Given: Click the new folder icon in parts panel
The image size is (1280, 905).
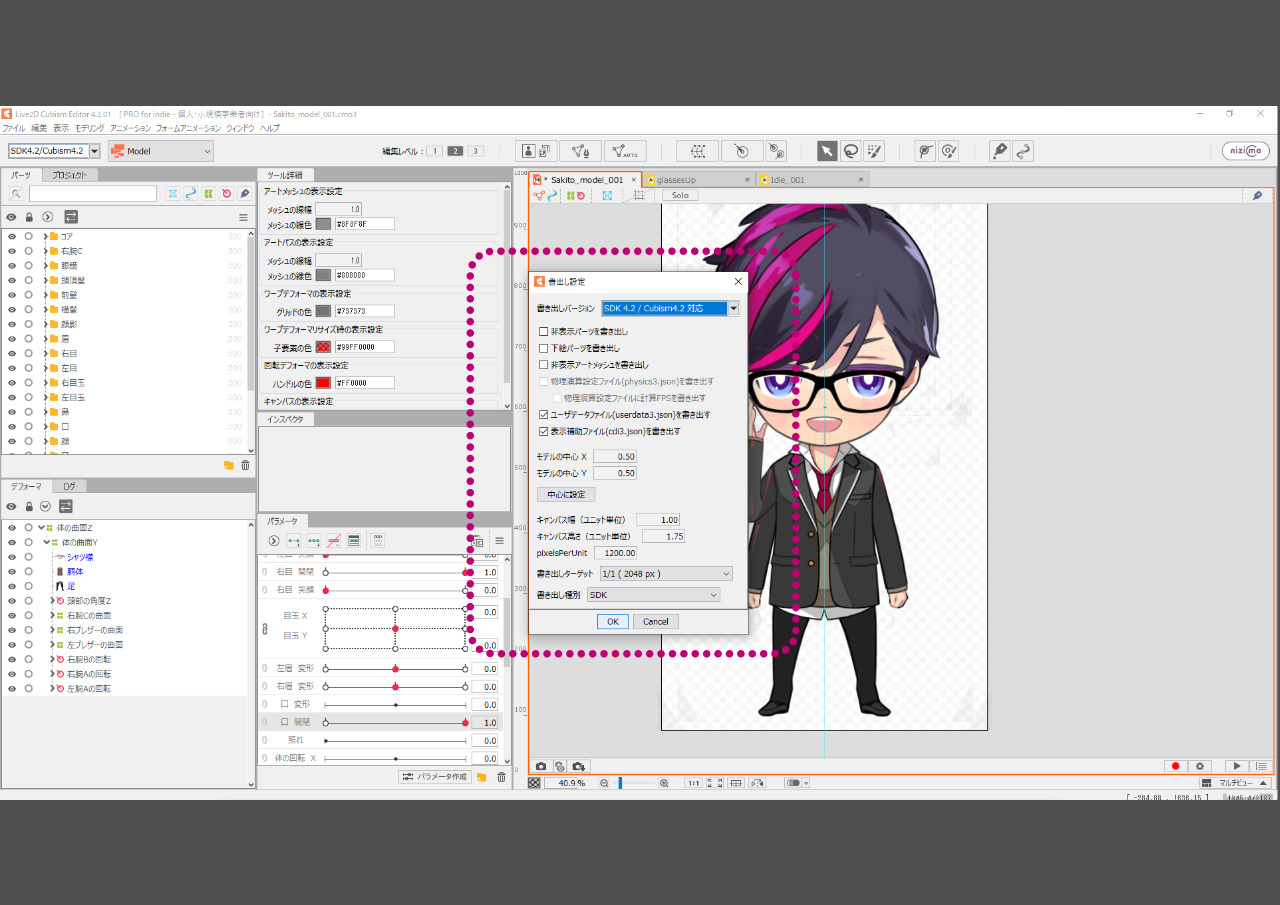Looking at the screenshot, I should 228,465.
